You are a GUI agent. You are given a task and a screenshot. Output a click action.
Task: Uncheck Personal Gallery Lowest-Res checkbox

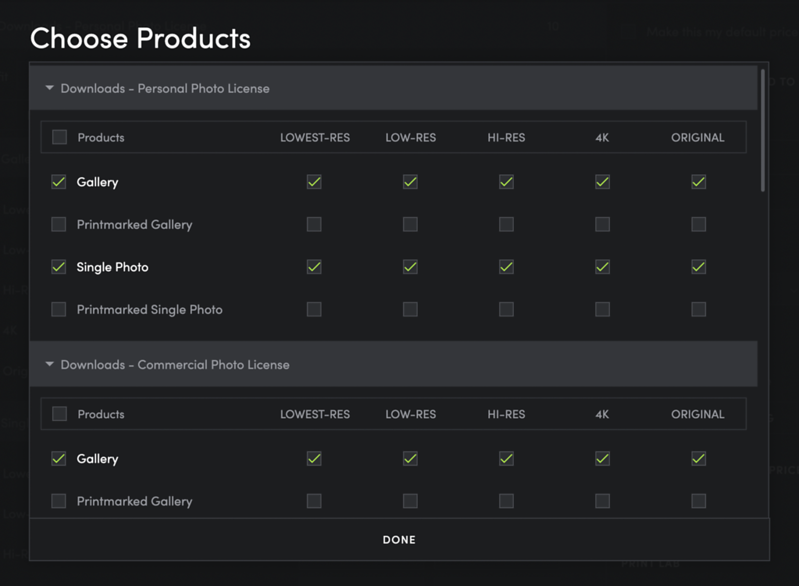click(314, 182)
